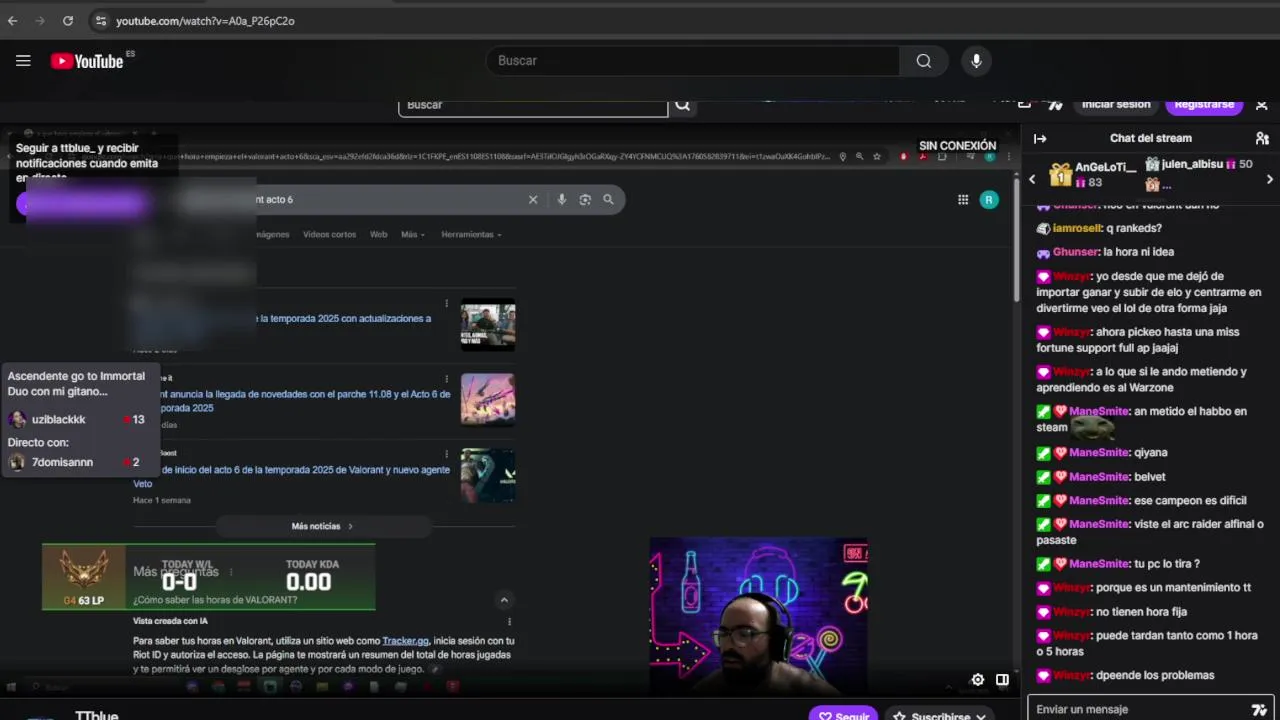Screen dimensions: 1280x720
Task: Expand Más noticias news section
Action: 323,526
